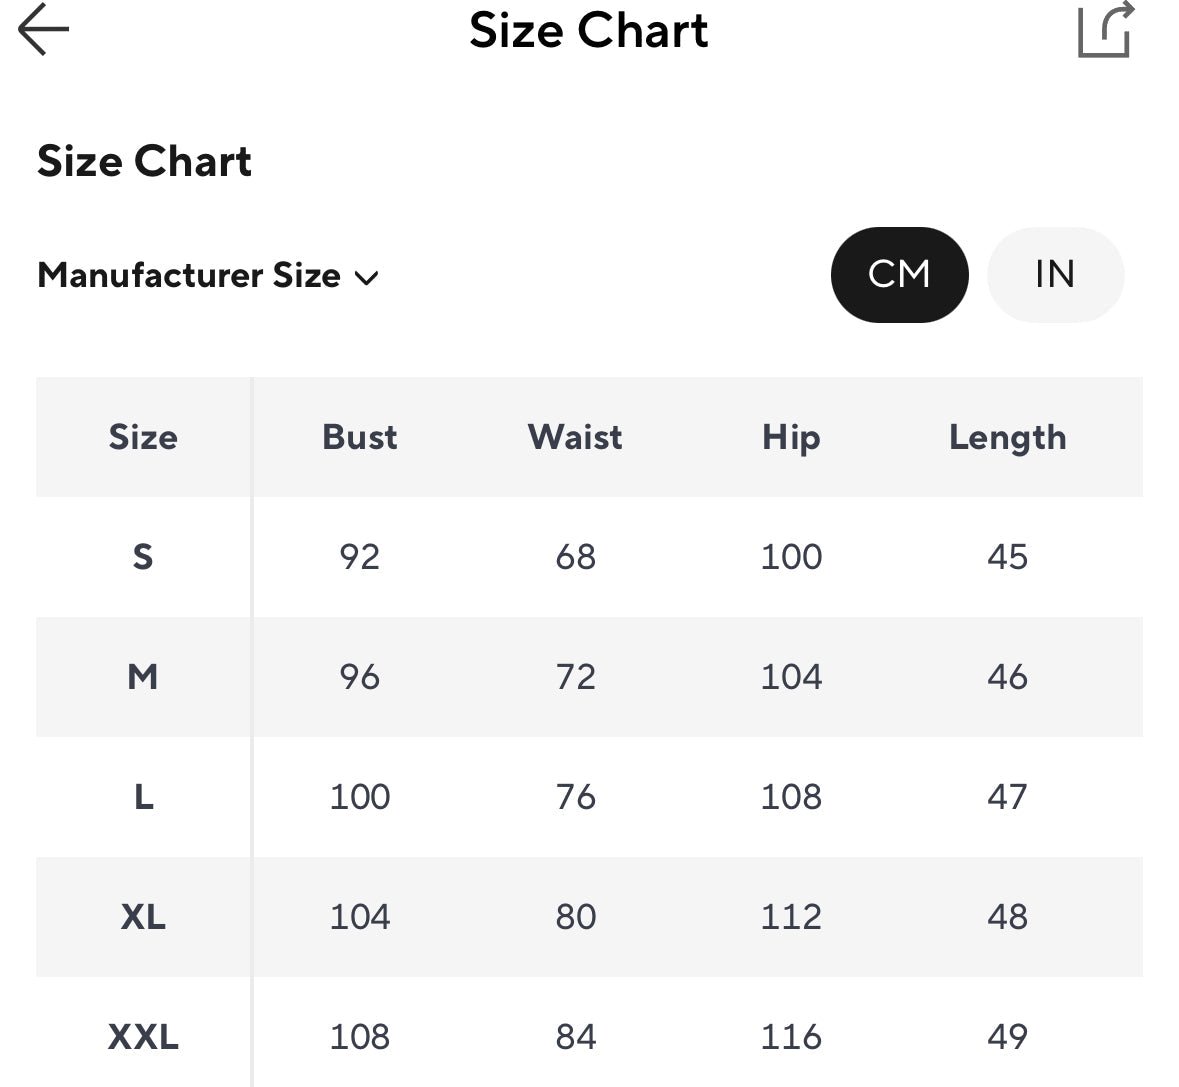Select the Hip column header
Screen dimensions: 1179x1087
point(791,438)
